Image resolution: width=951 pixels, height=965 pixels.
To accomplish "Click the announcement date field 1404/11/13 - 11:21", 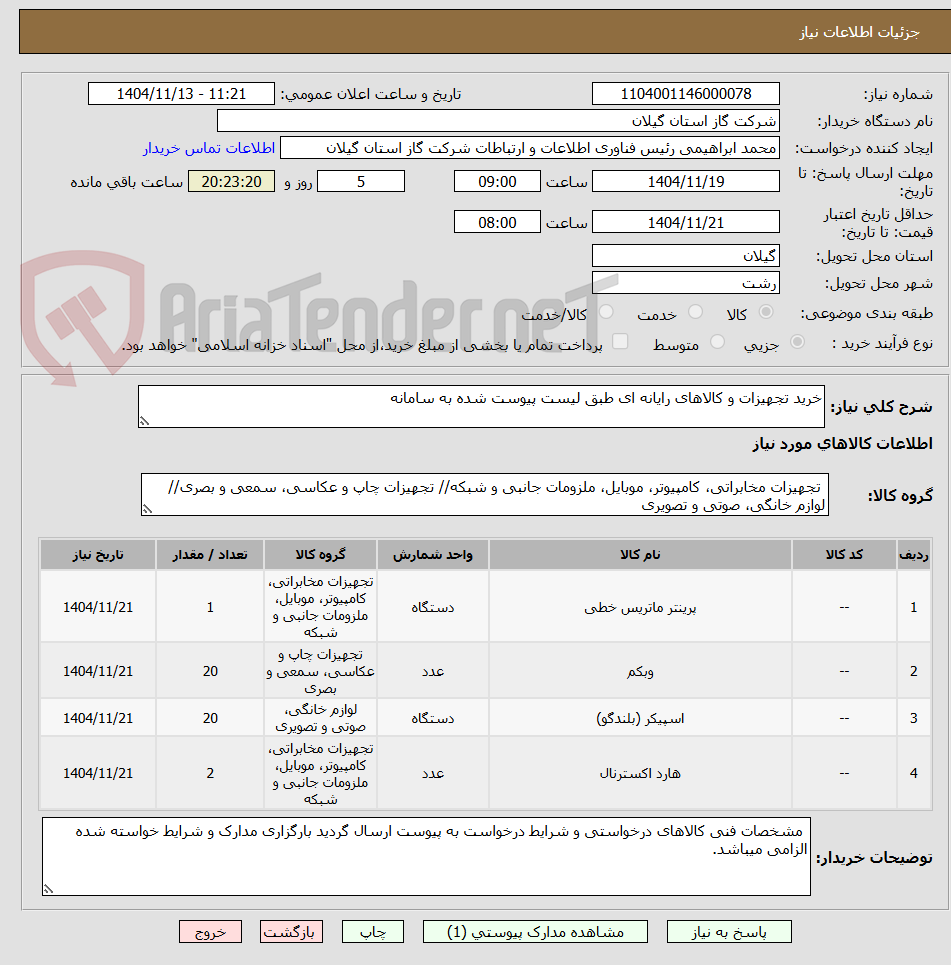I will (x=182, y=94).
